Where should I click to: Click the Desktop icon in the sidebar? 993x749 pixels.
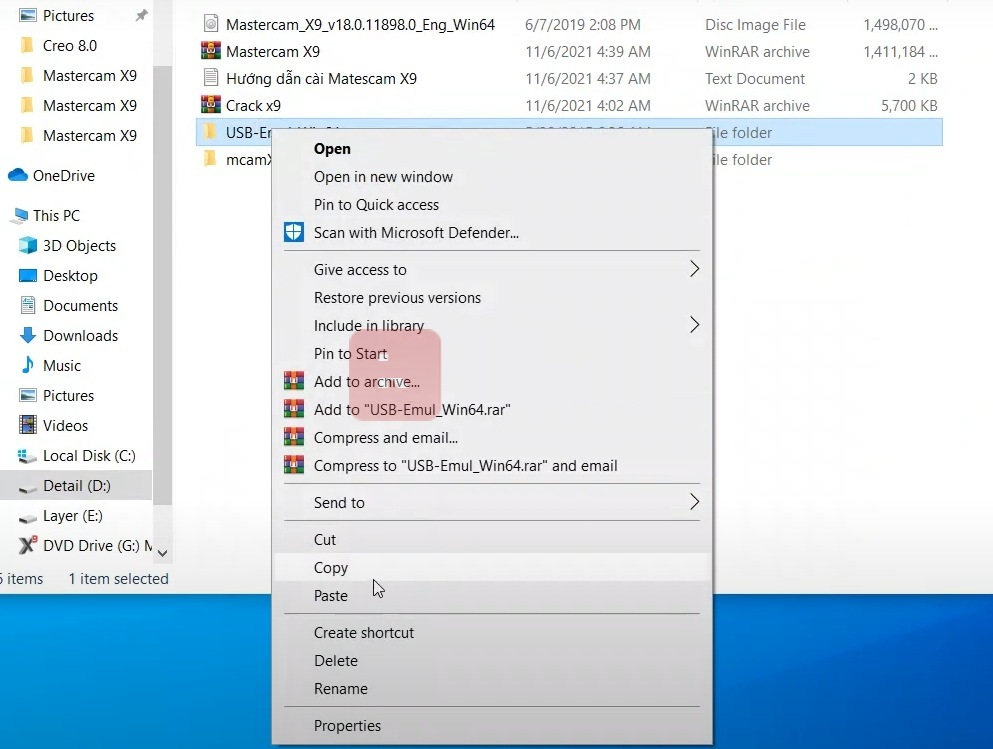click(x=28, y=275)
